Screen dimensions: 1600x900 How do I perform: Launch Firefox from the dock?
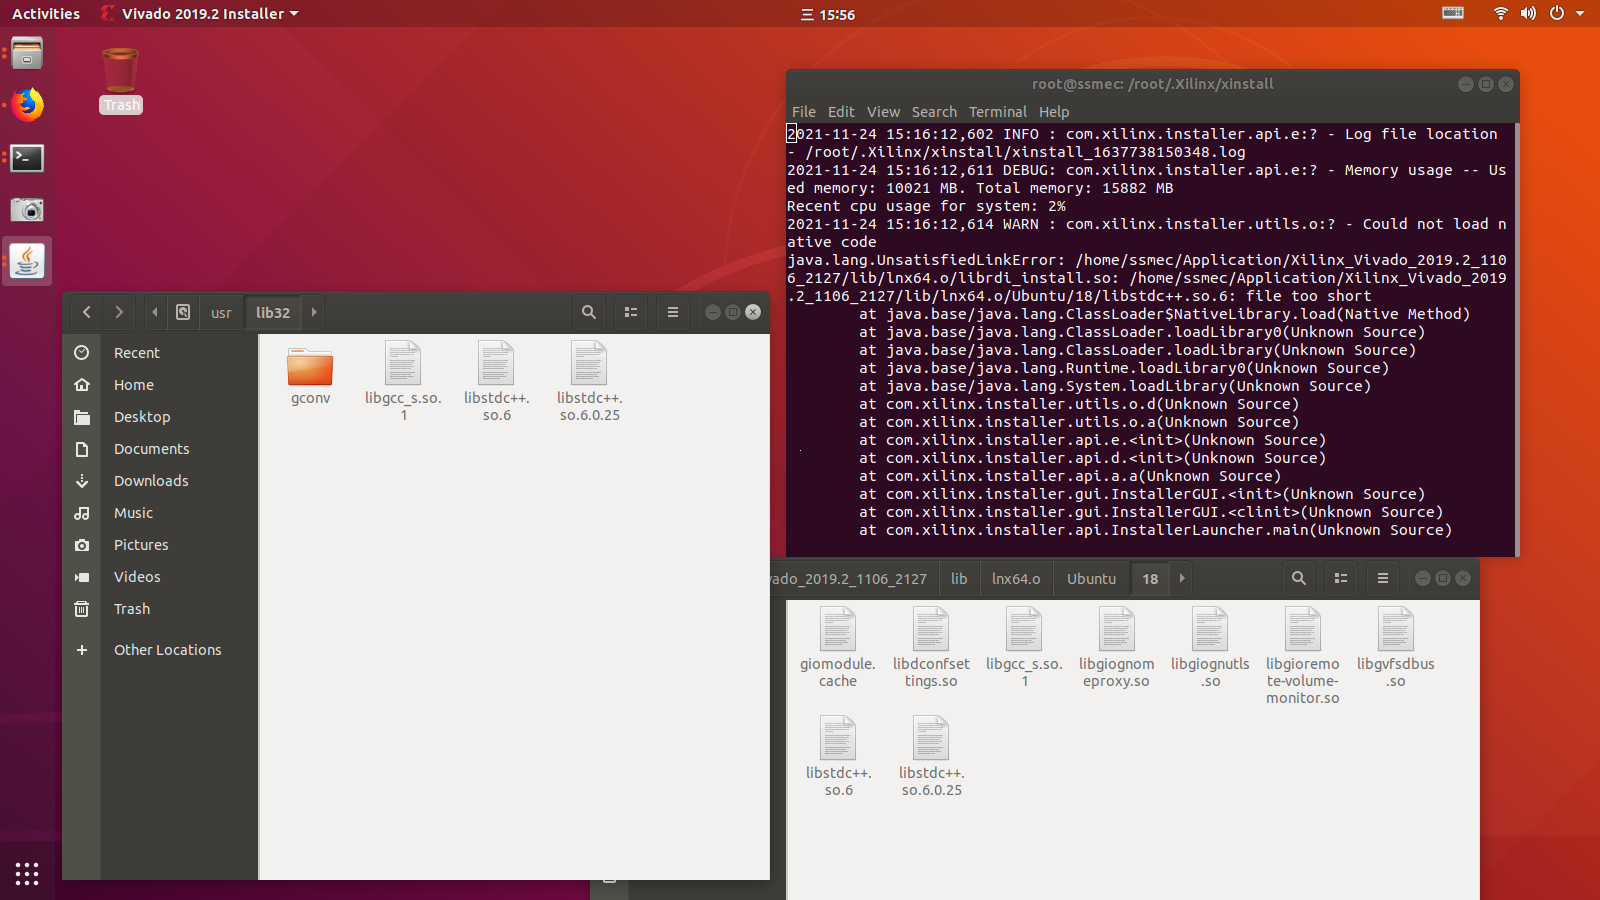(27, 106)
